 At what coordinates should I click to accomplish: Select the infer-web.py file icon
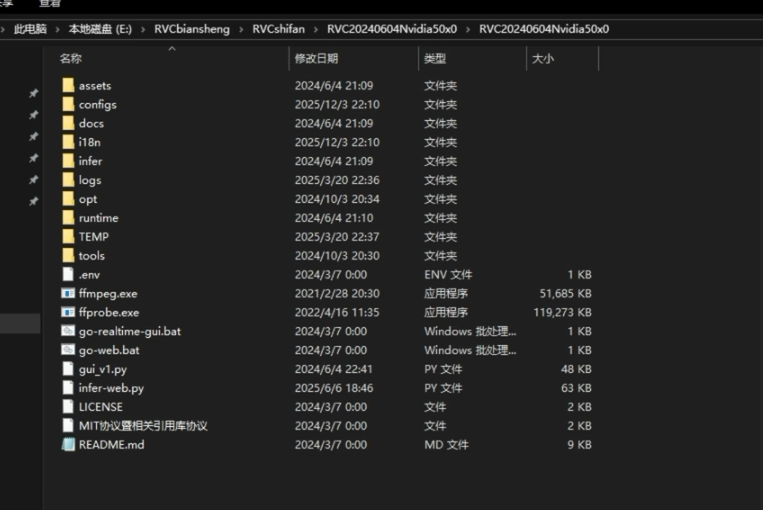point(68,388)
